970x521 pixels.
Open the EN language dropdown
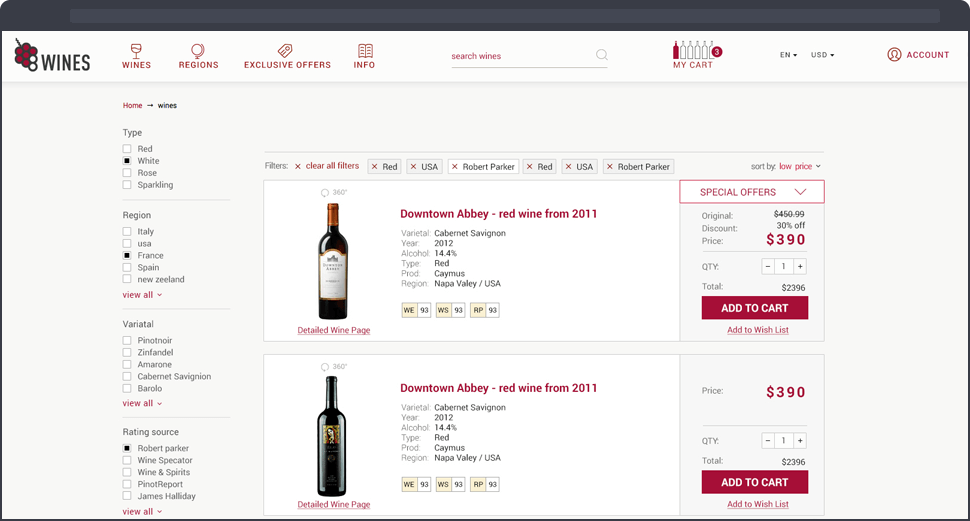coord(788,55)
